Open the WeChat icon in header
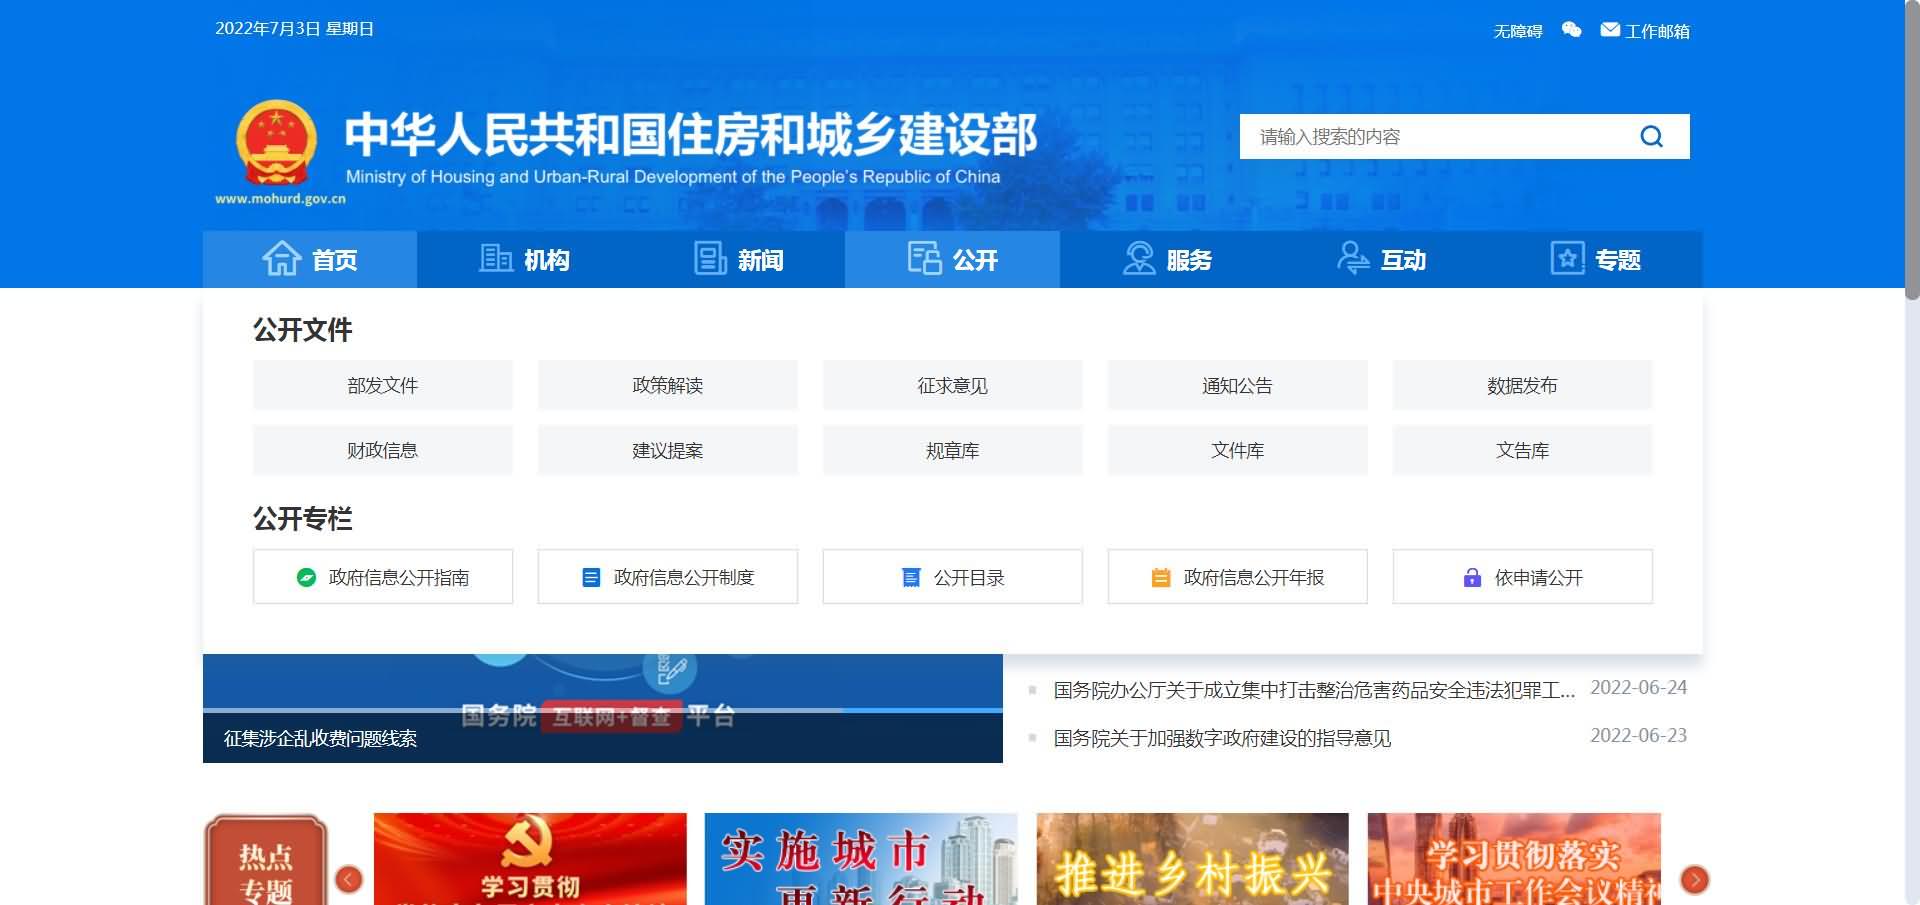 [x=1572, y=30]
